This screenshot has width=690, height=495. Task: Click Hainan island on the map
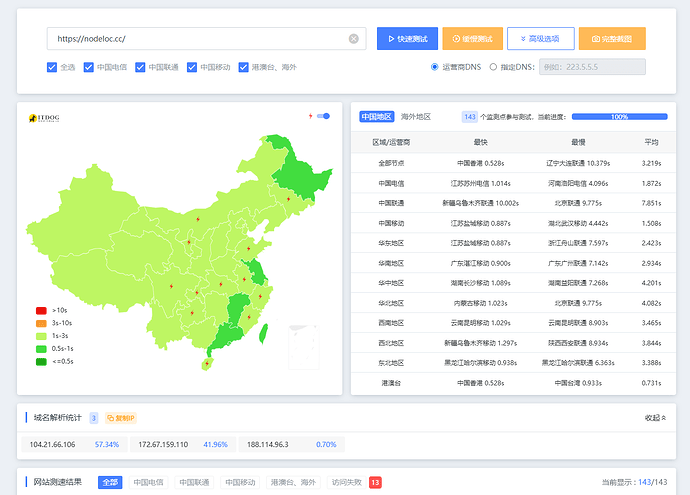click(207, 364)
